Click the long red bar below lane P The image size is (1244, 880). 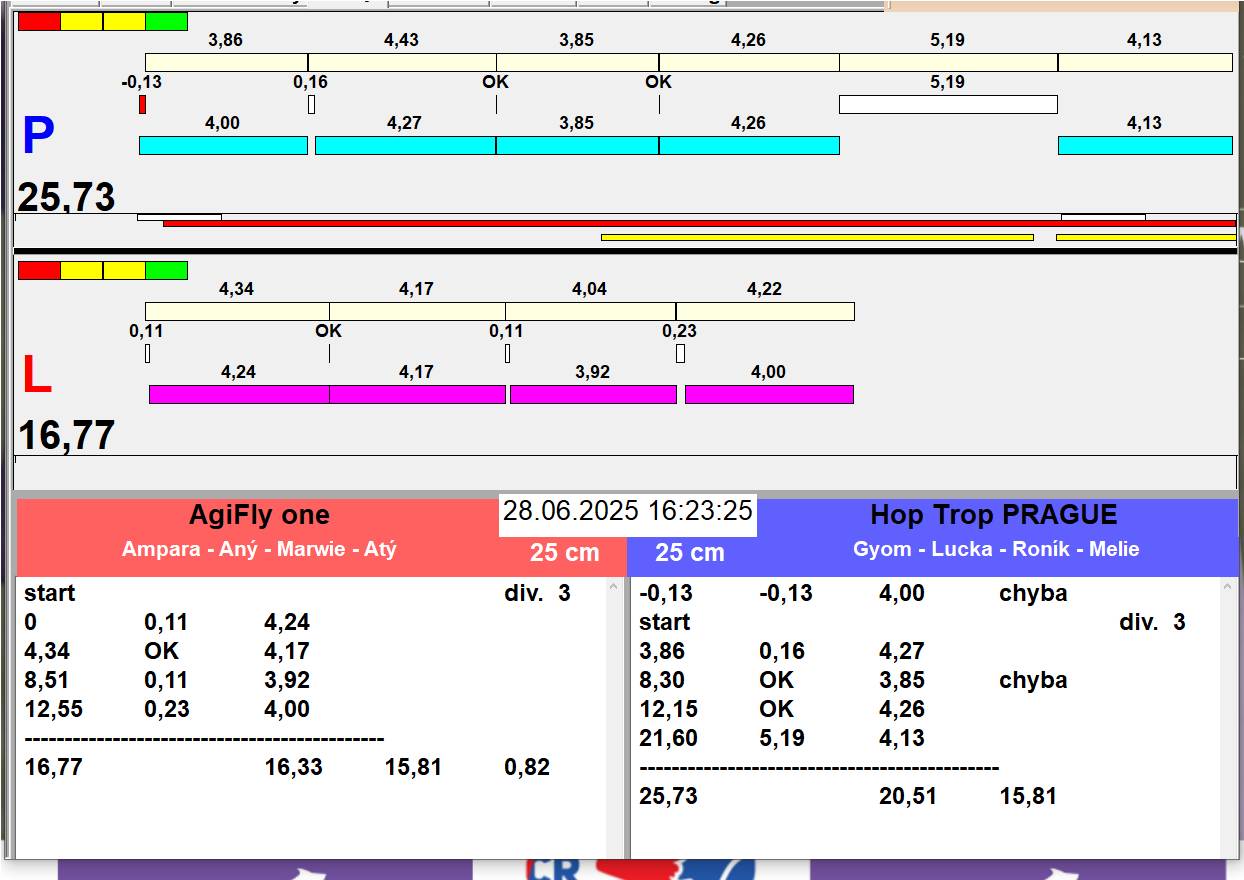click(x=699, y=223)
